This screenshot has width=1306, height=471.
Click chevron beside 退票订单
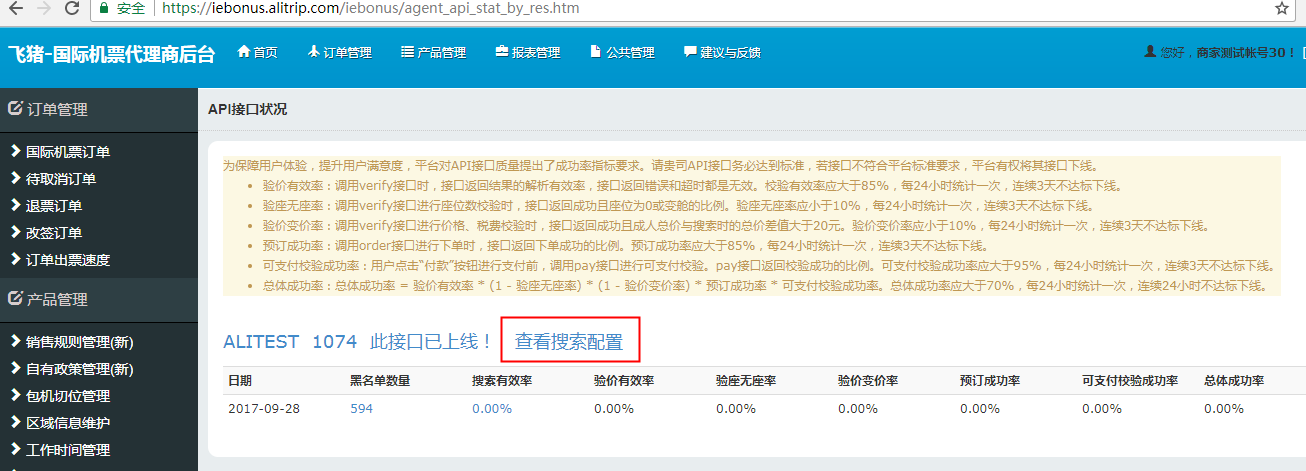click(x=15, y=205)
